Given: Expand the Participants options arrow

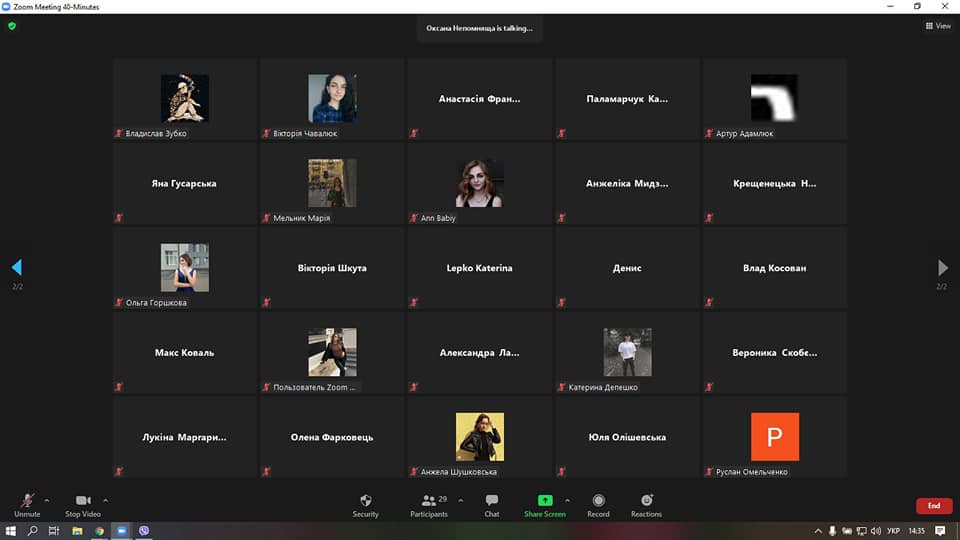Looking at the screenshot, I should pos(460,500).
